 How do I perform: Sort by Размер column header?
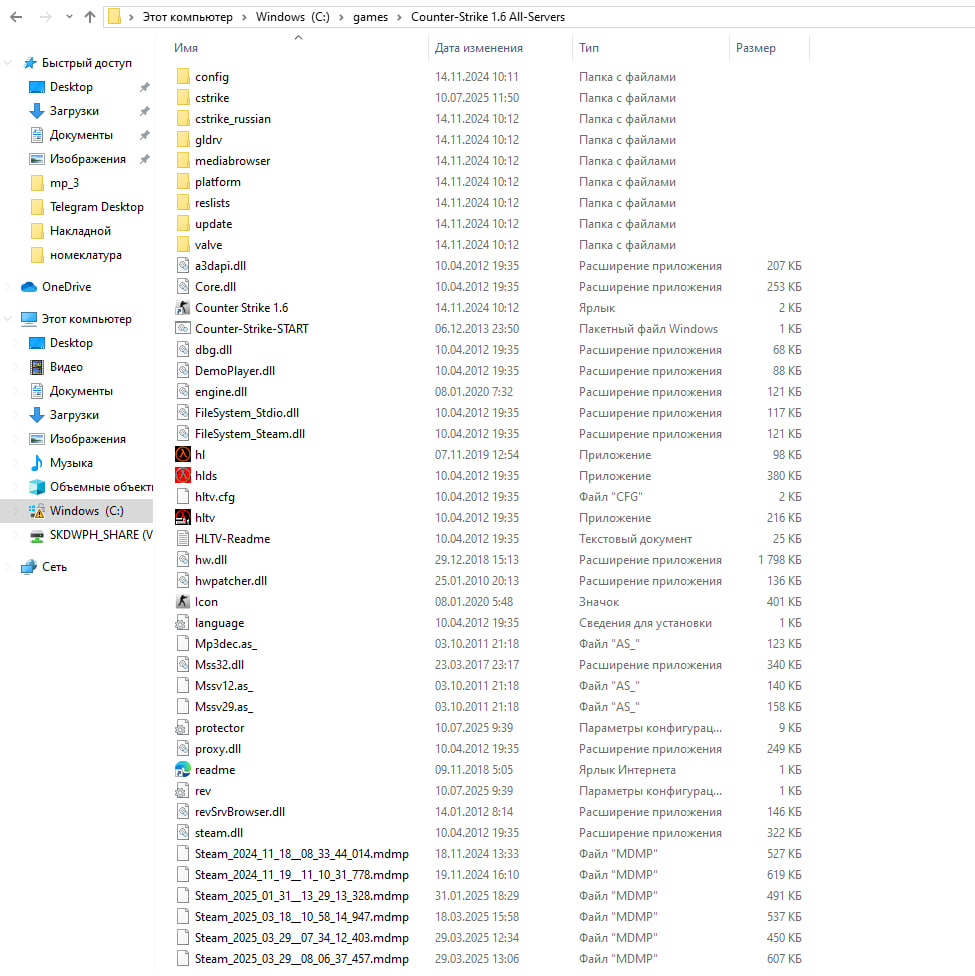(755, 48)
